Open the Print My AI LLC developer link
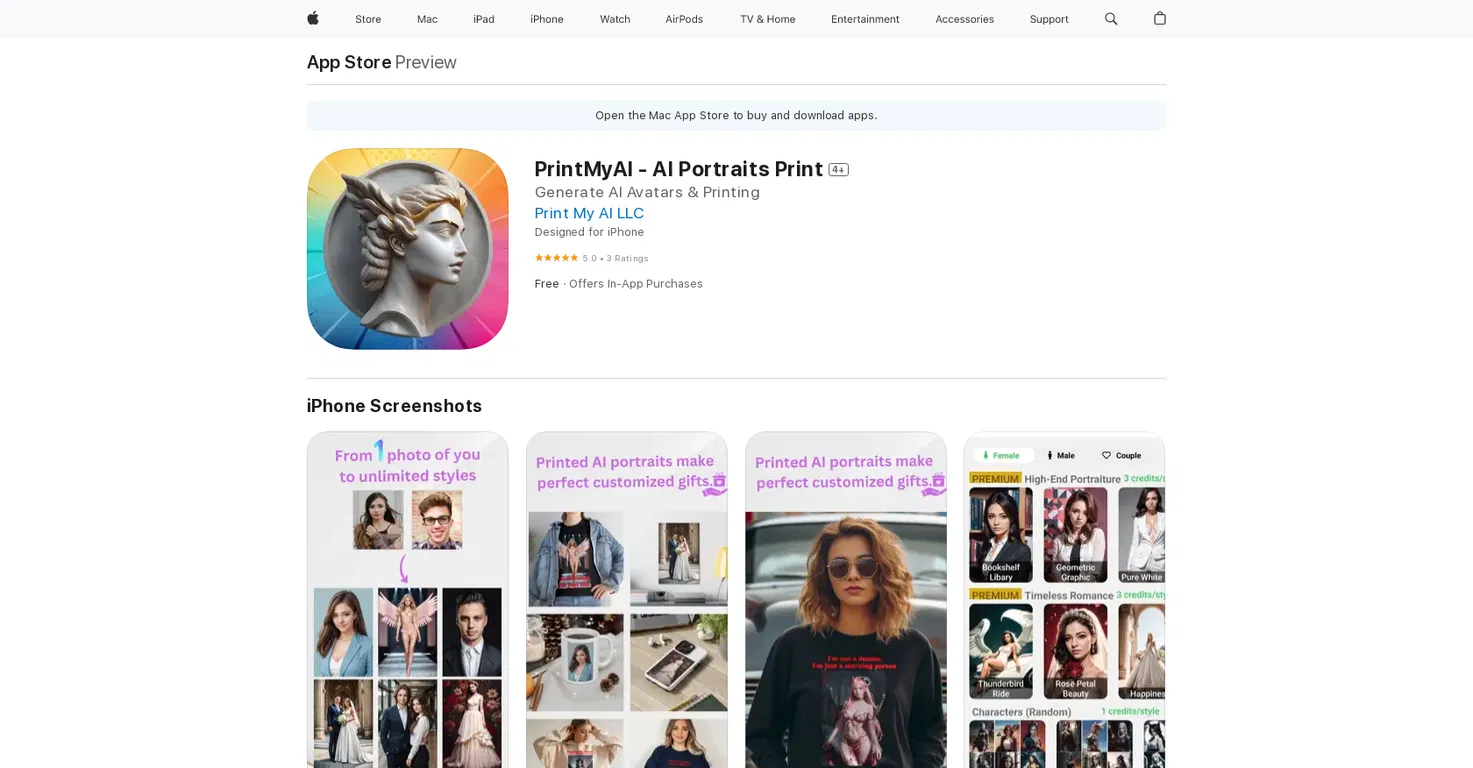This screenshot has width=1473, height=768. 589,213
